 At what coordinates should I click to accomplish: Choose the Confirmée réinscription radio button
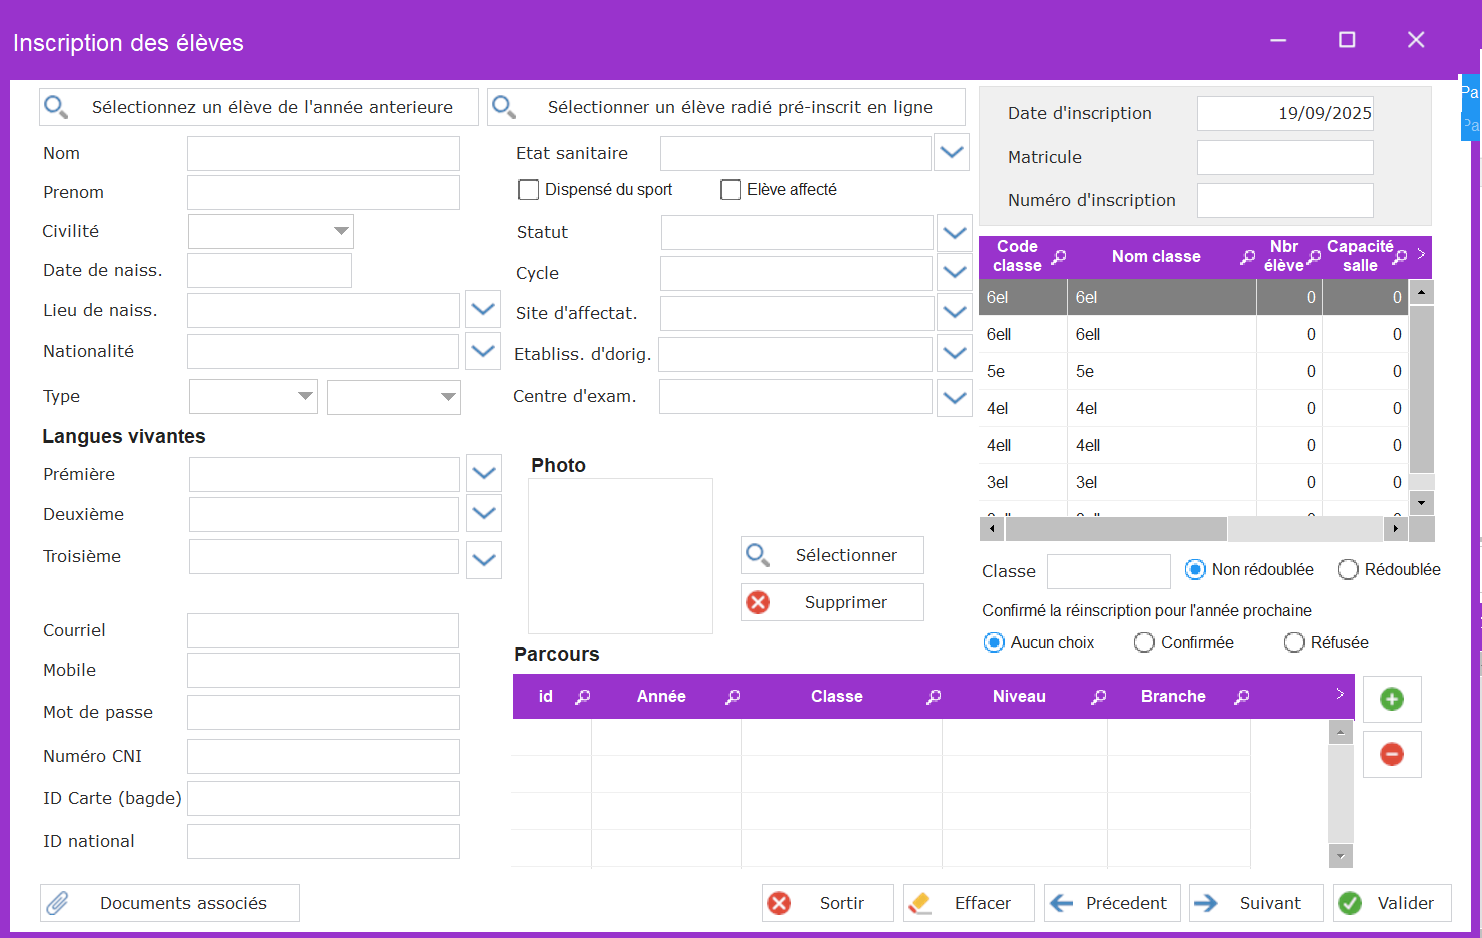(x=1144, y=642)
